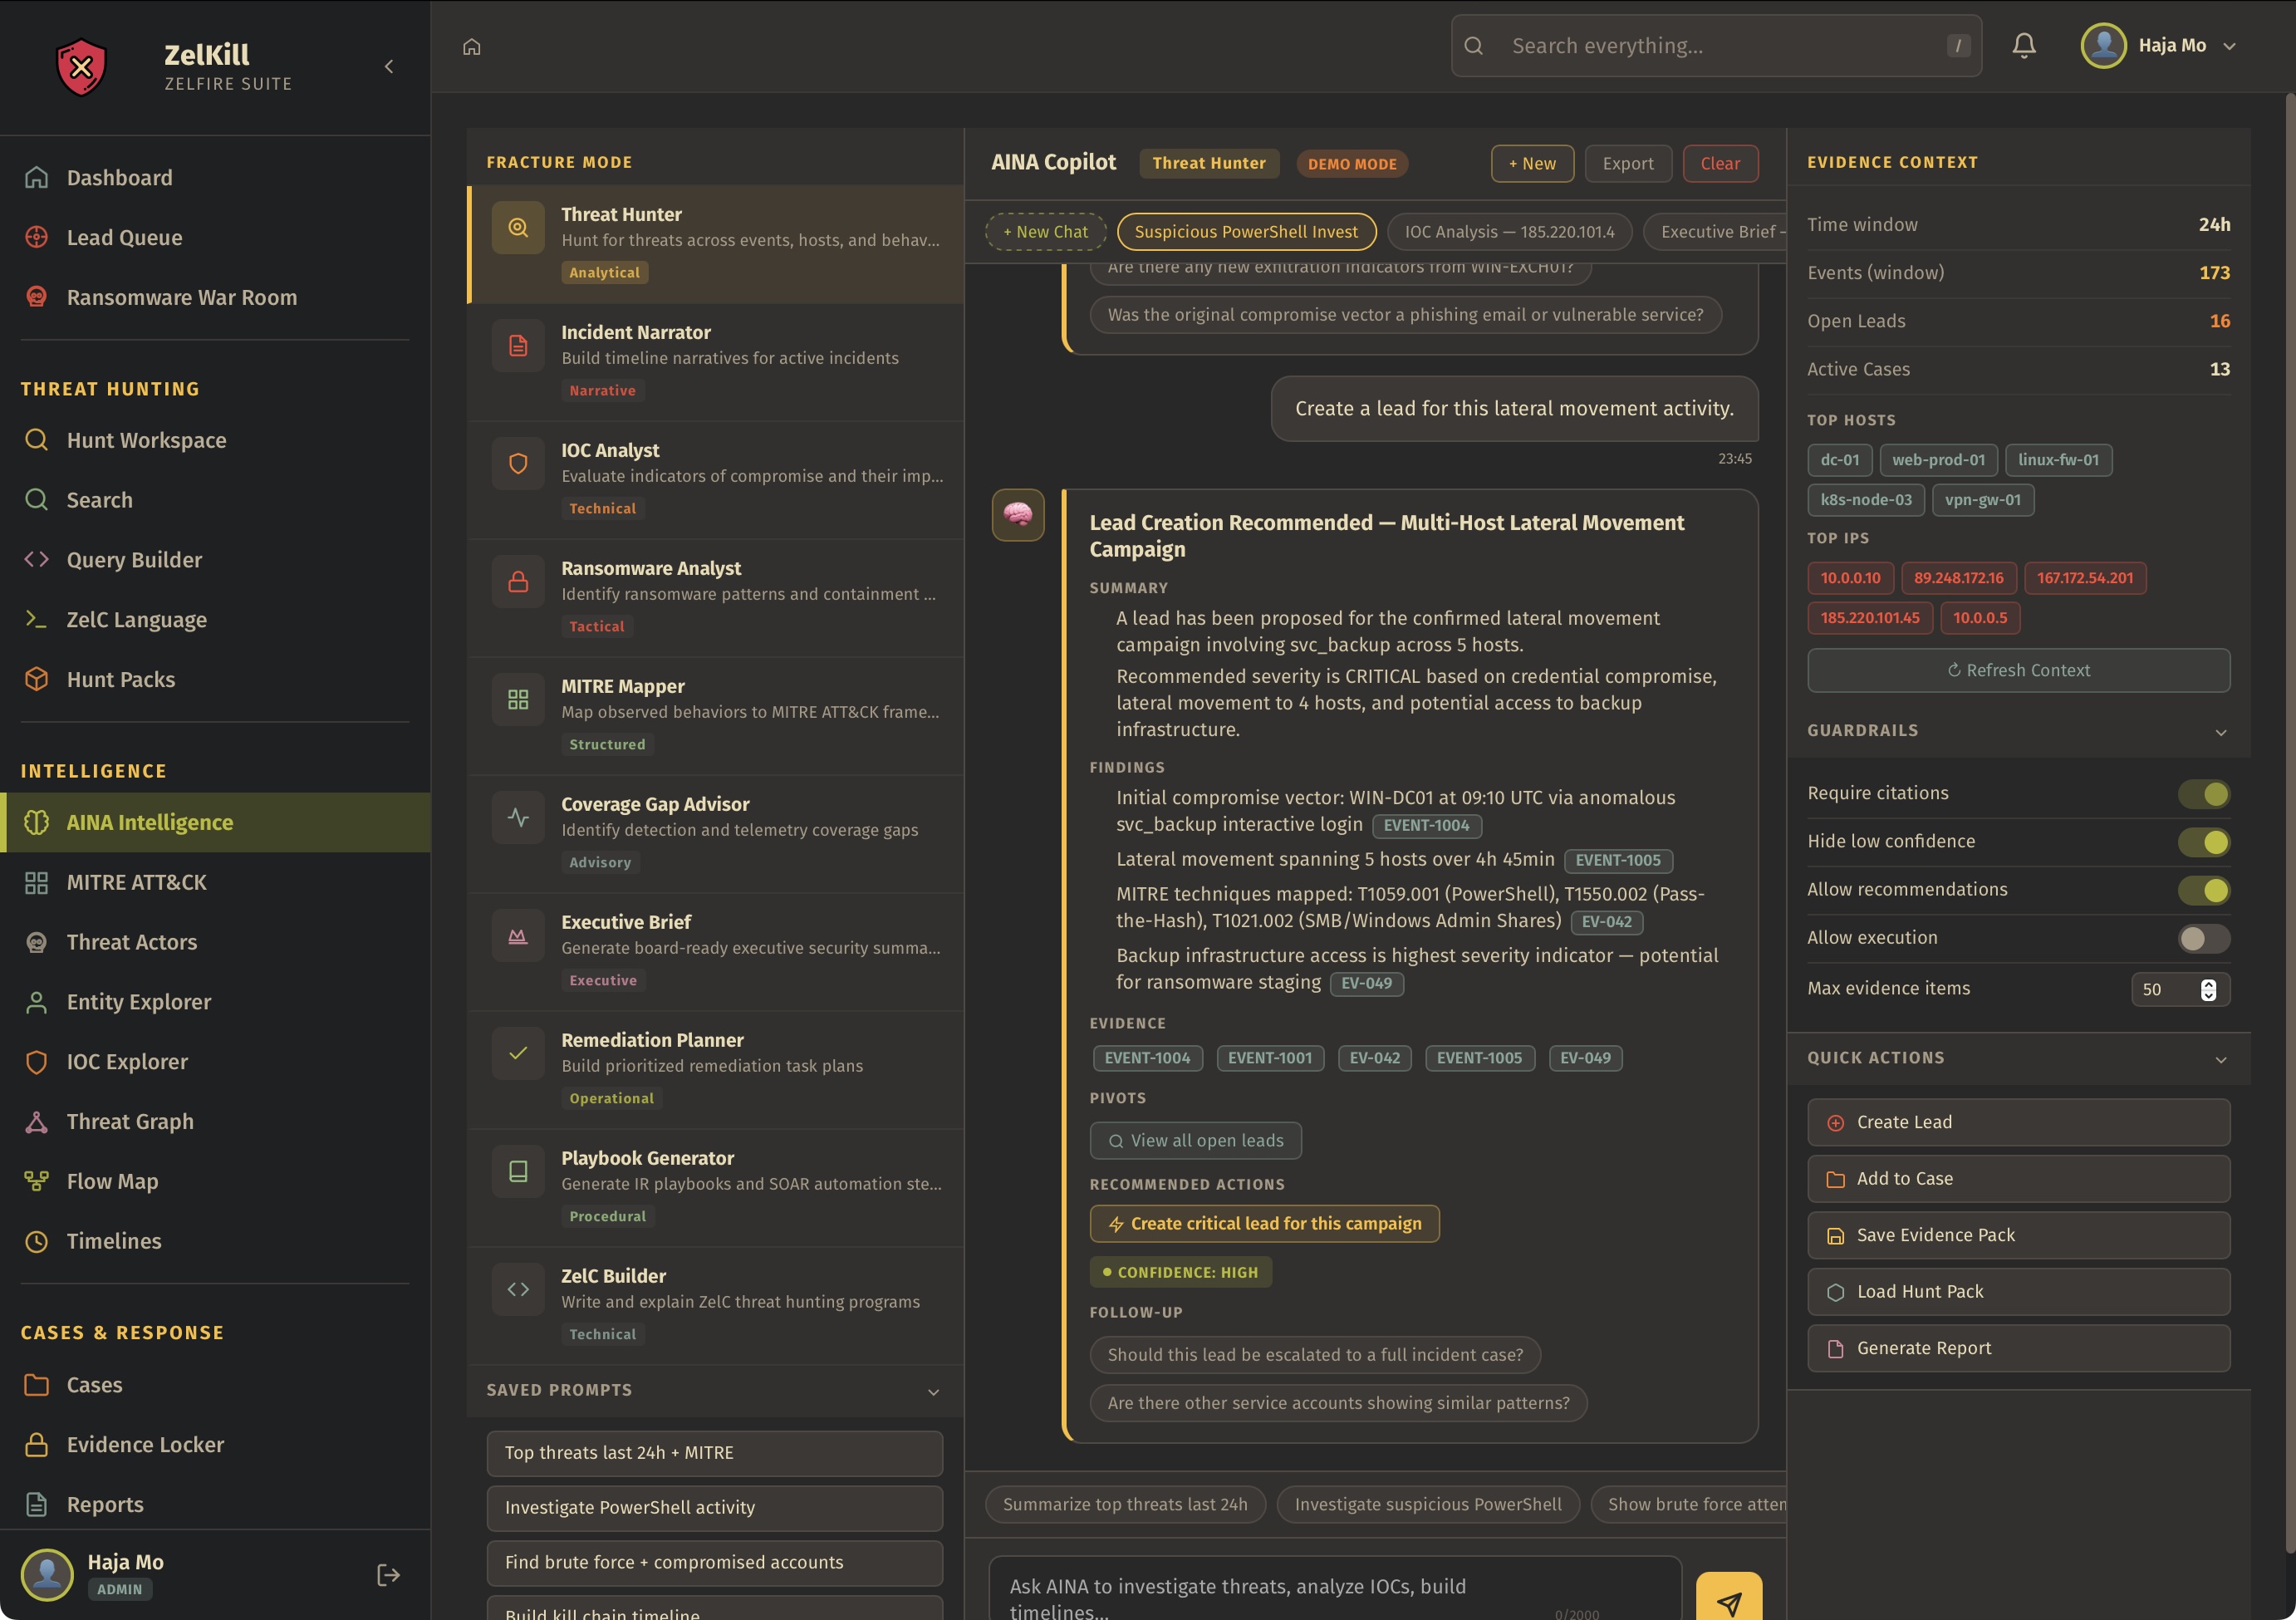The image size is (2296, 1620).
Task: Select the Ransomware Analyst lock icon
Action: click(x=518, y=581)
